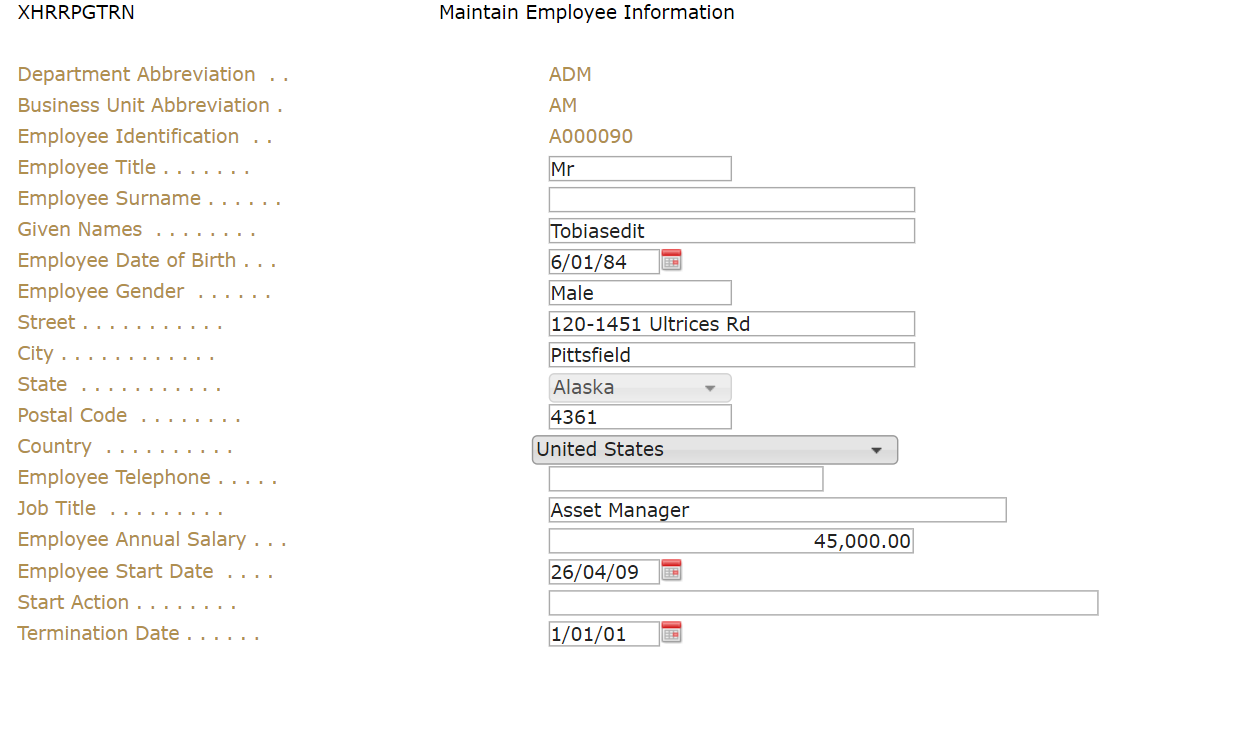1257x739 pixels.
Task: Open the Employee Start Date calendar picker
Action: pos(671,571)
